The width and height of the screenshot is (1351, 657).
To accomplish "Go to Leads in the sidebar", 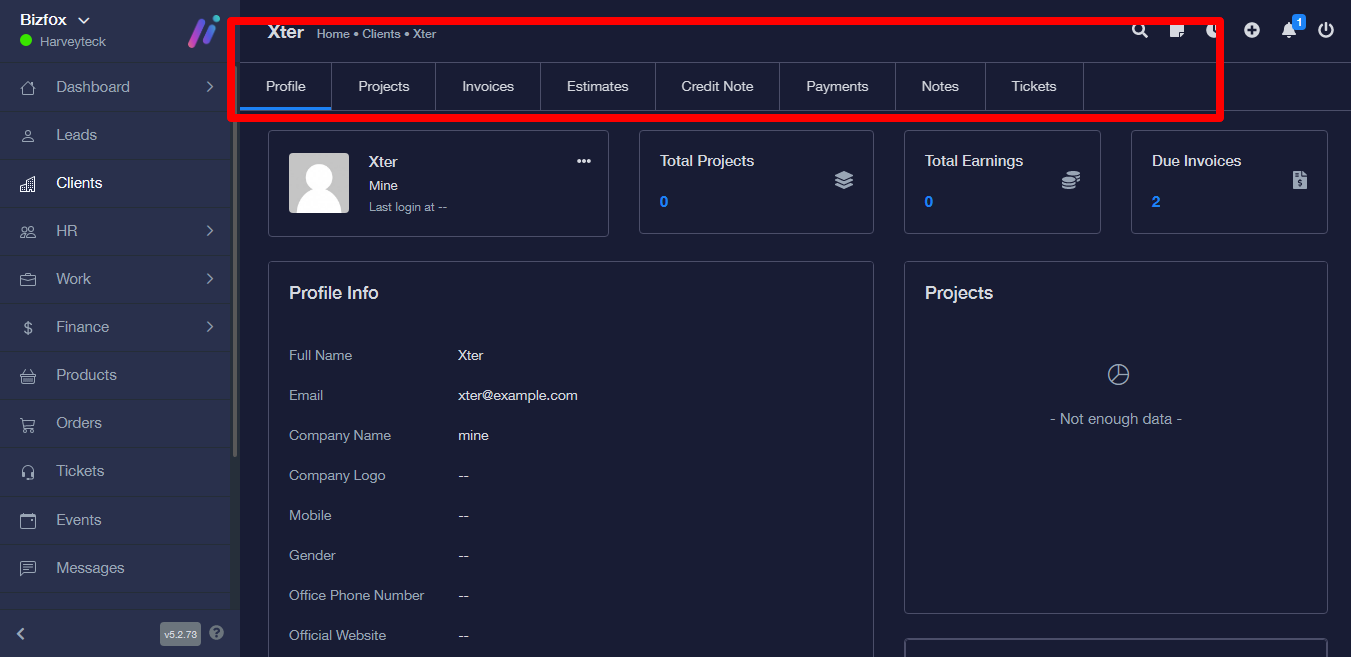I will [77, 135].
